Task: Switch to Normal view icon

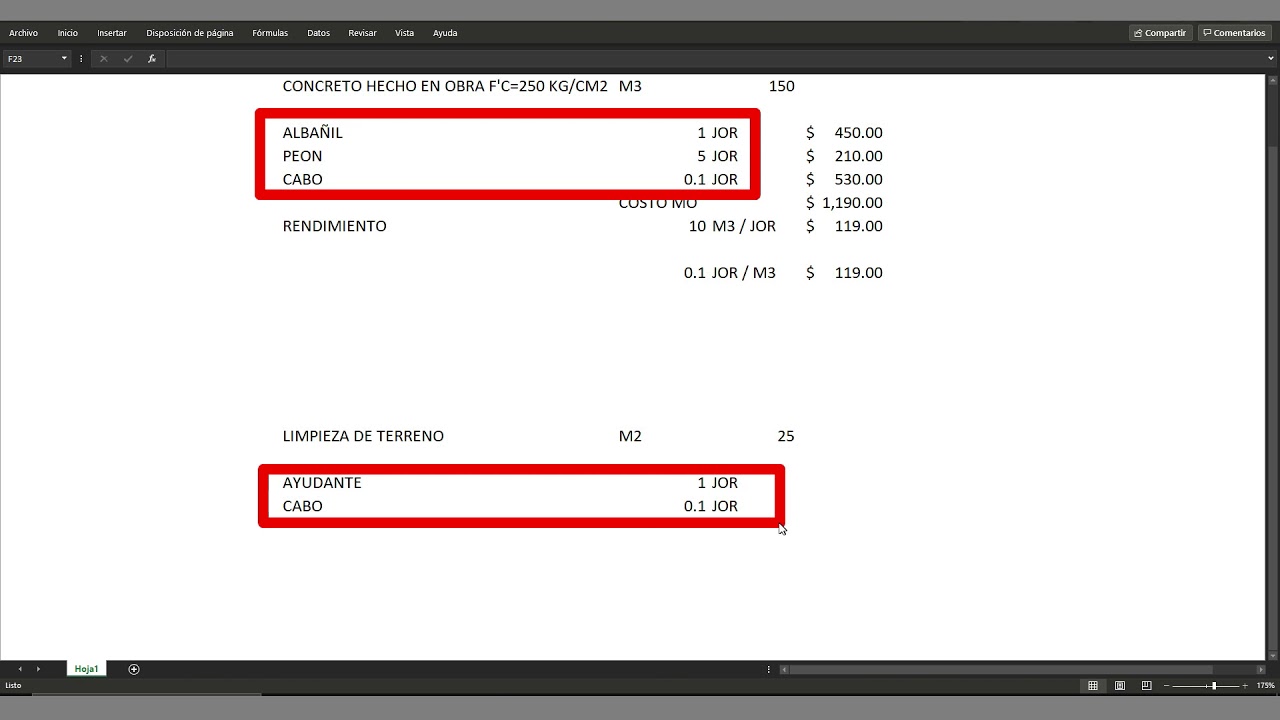Action: 1093,686
